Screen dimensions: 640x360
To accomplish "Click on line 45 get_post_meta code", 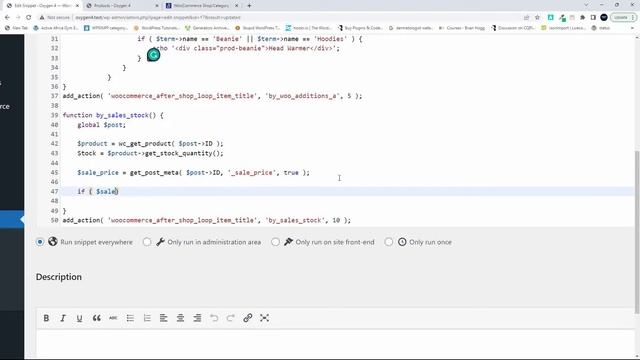I will click(x=193, y=173).
